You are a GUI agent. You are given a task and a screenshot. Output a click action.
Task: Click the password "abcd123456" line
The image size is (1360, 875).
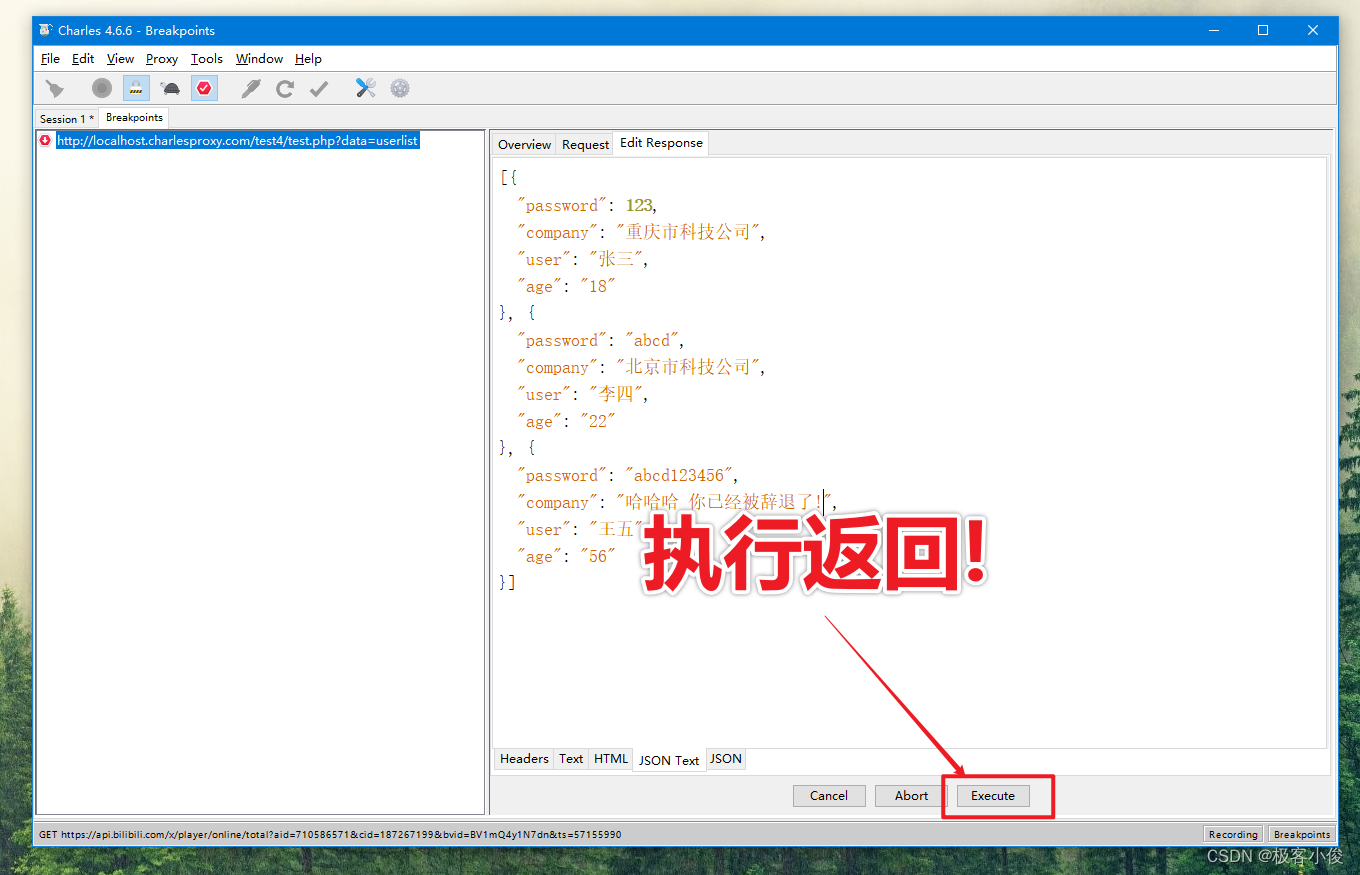coord(627,476)
